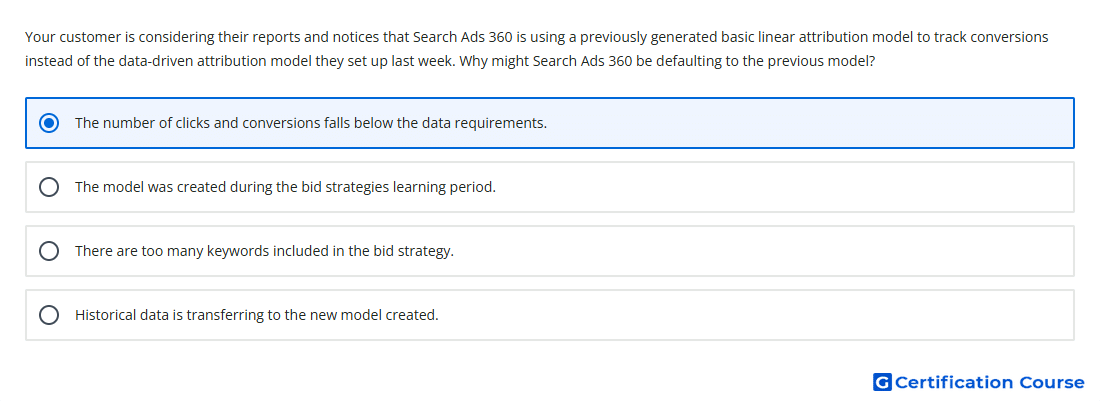Click the word 'Course' in the watermark

(1052, 382)
